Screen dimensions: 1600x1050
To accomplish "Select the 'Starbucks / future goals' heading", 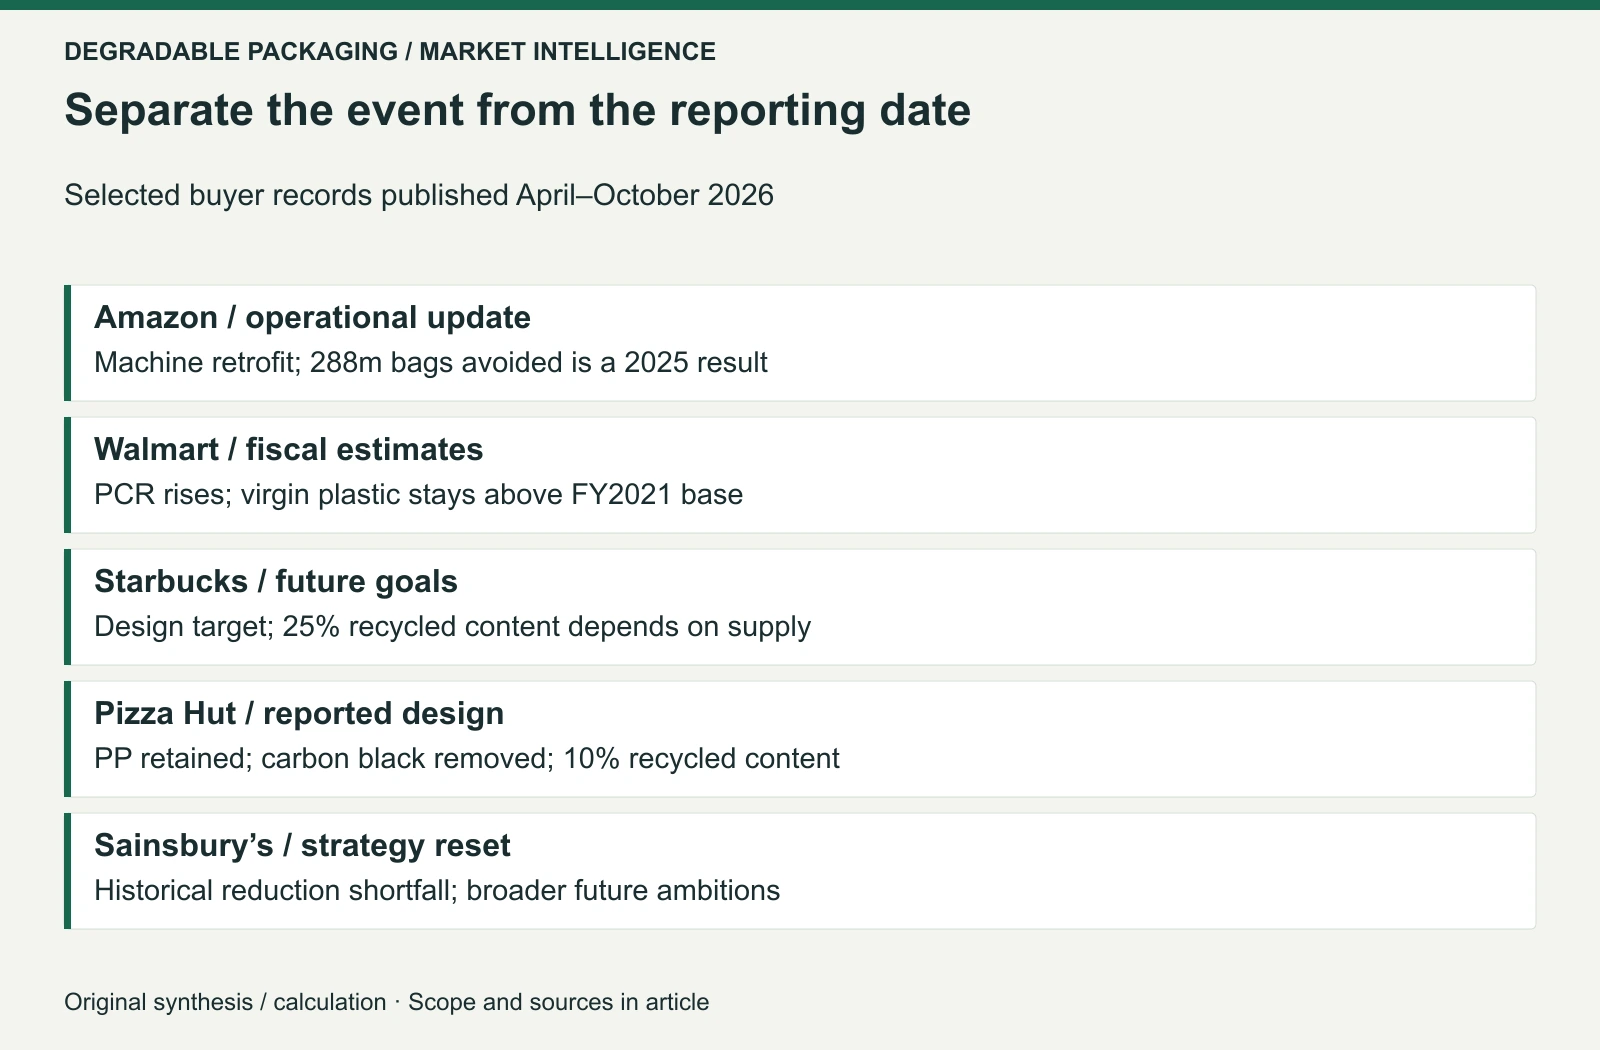I will coord(276,581).
